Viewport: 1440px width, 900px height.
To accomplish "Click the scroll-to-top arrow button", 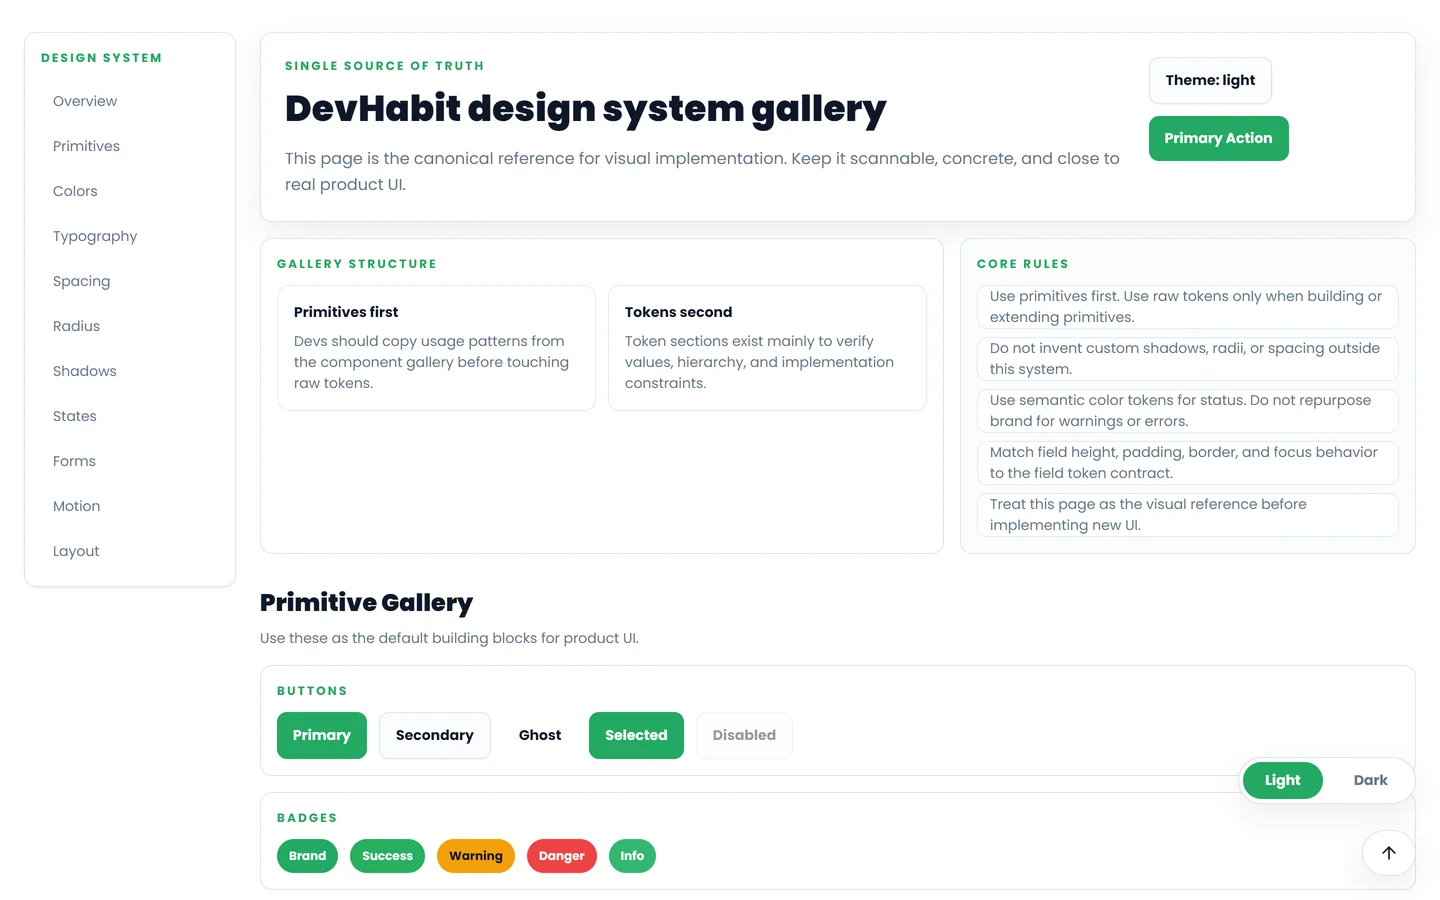I will [x=1389, y=853].
